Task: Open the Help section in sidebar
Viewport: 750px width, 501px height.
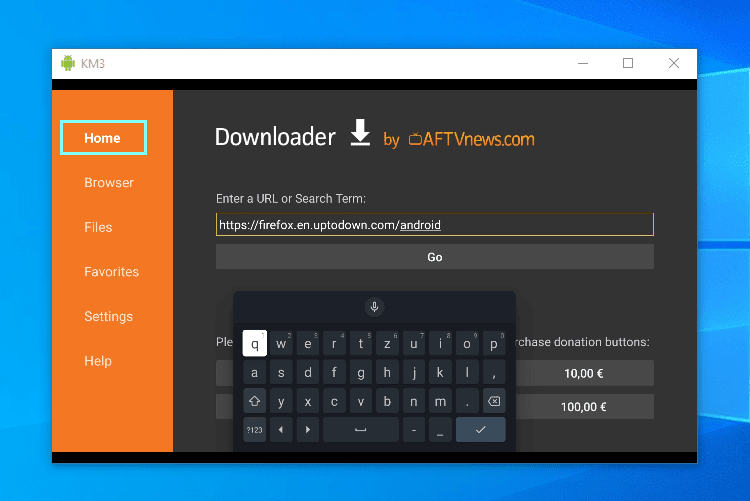Action: (98, 361)
